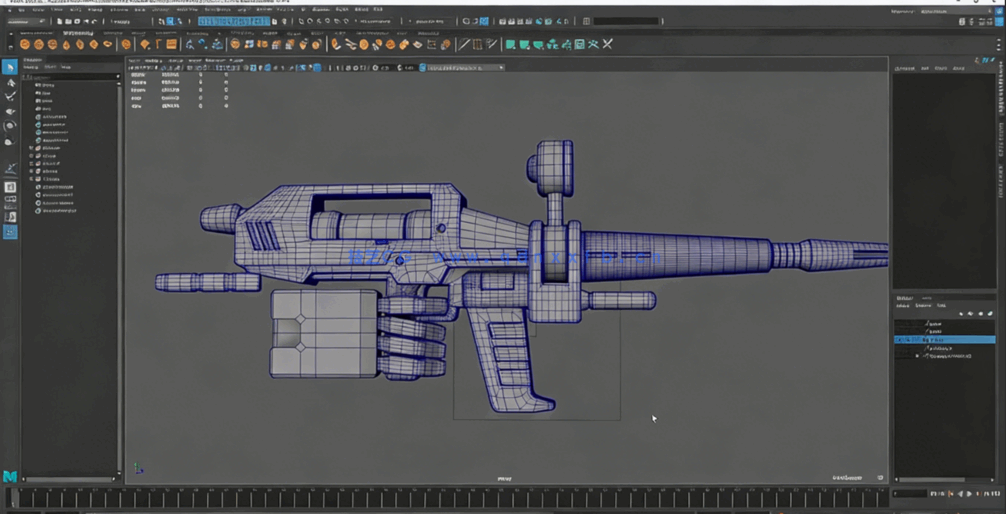Click the Maya logo in bottom-left corner
1006x514 pixels.
point(10,477)
